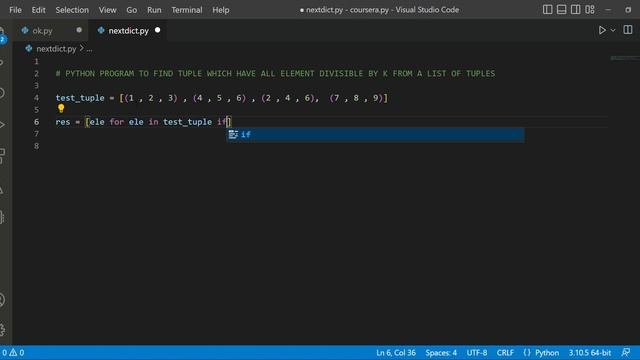Viewport: 640px width, 360px height.
Task: Click the variable test_tuple on line 4
Action: coord(80,98)
